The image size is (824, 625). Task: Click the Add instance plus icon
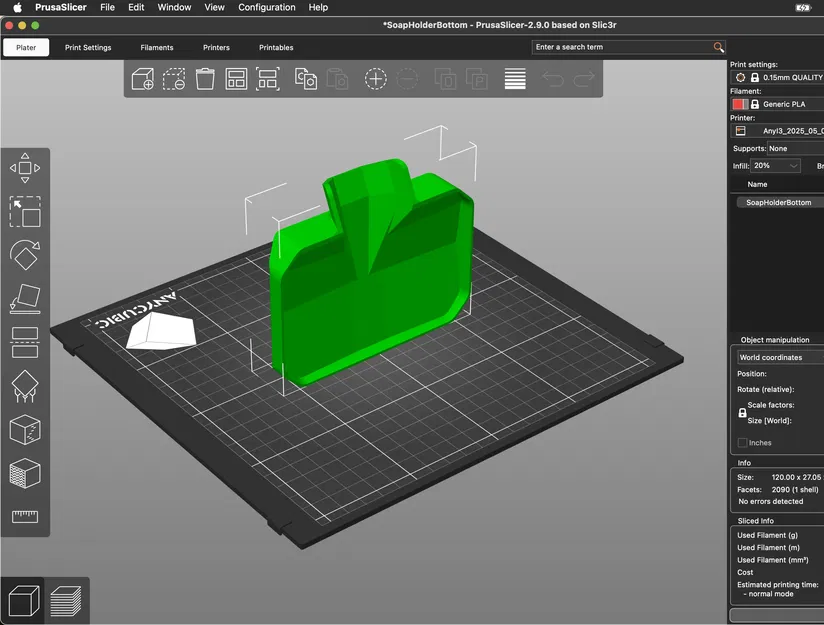[375, 79]
